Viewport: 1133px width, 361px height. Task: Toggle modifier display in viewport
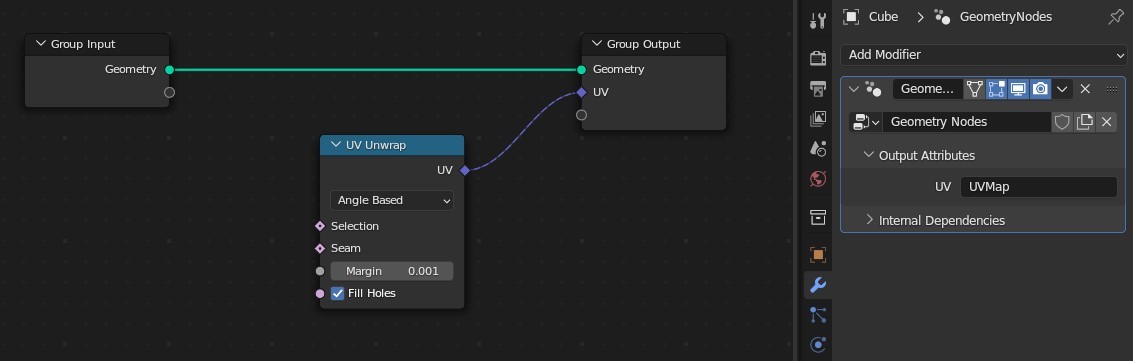tap(1018, 89)
